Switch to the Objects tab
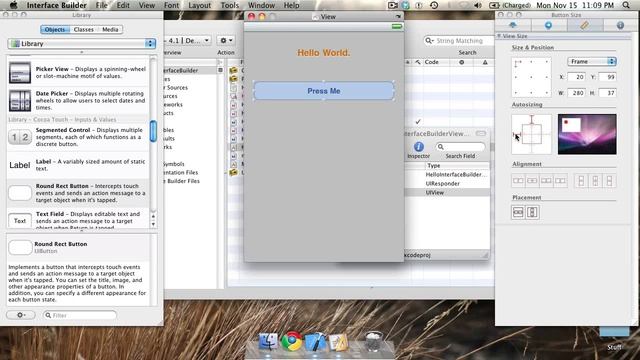 tap(55, 29)
